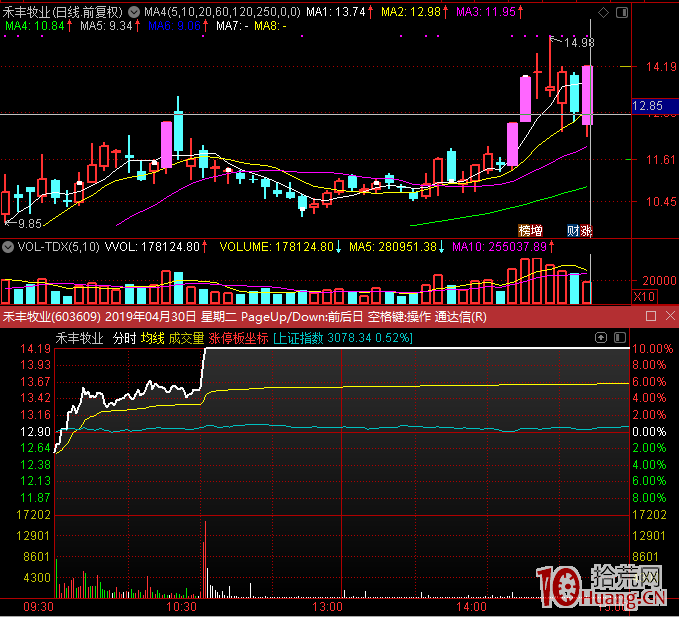Screen dimensions: 679x617
Task: Click the X10 volume scale label
Action: point(644,297)
